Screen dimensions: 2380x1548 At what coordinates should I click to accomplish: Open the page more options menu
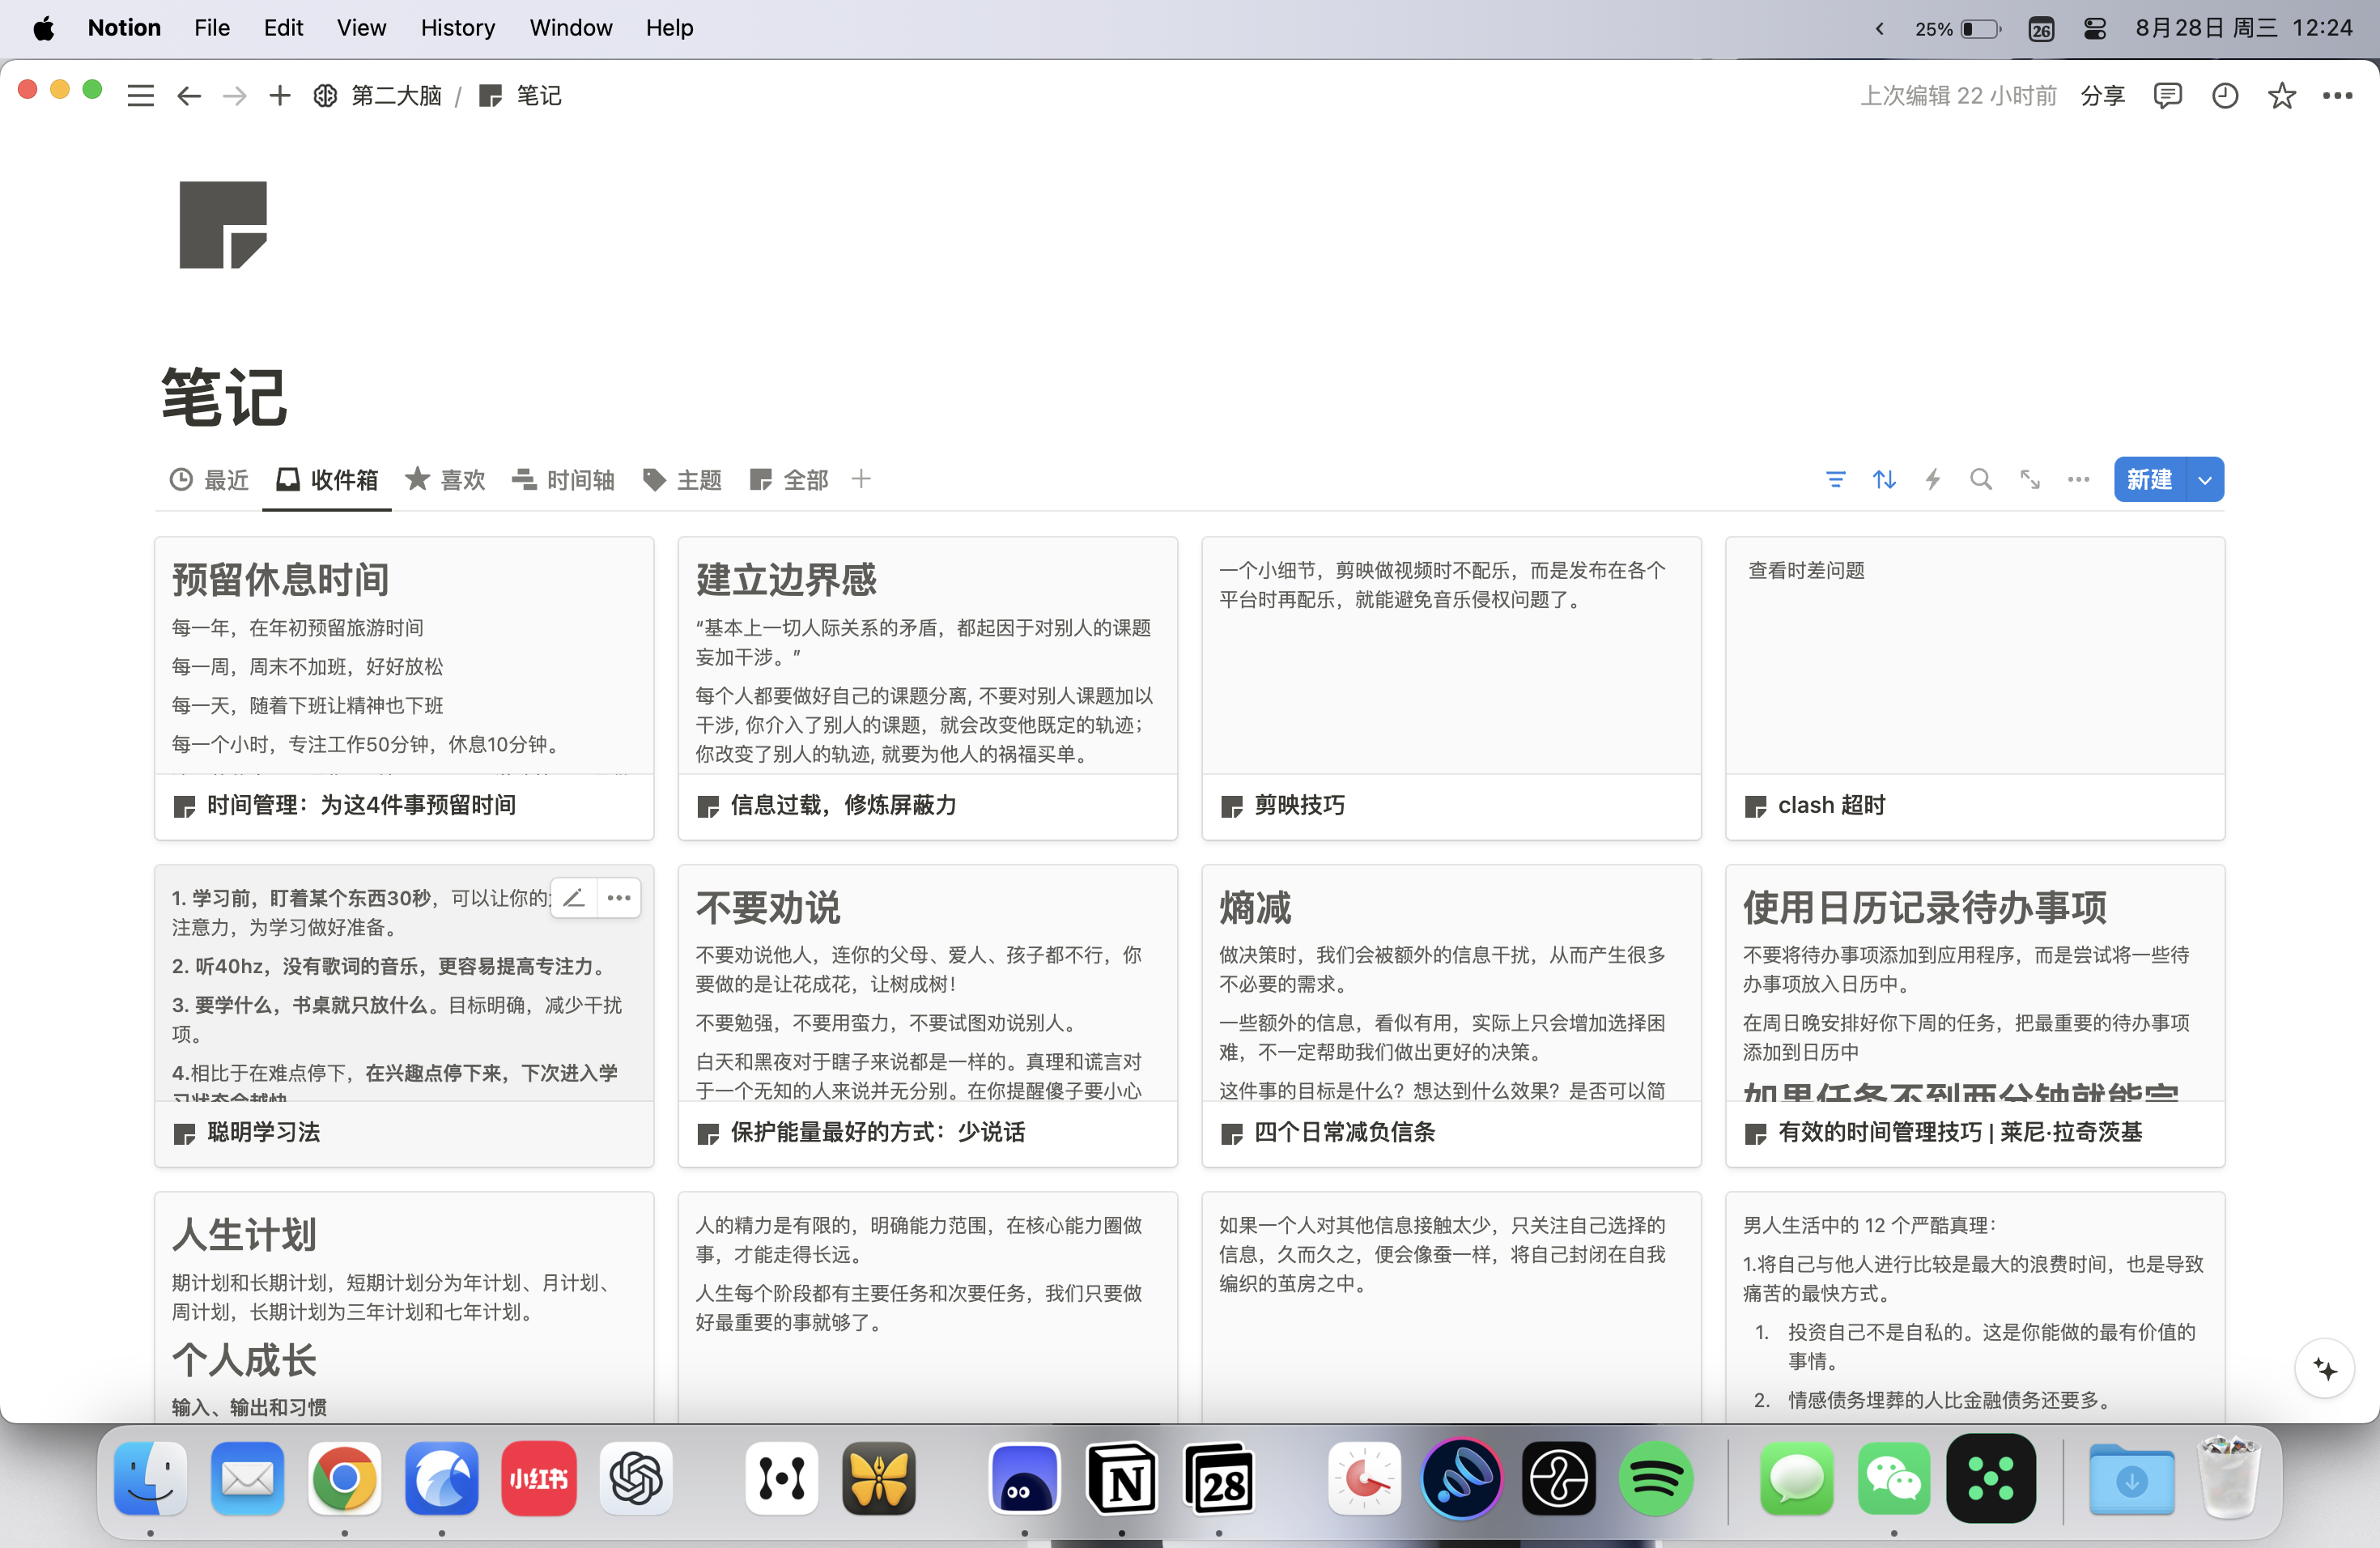click(x=2337, y=96)
